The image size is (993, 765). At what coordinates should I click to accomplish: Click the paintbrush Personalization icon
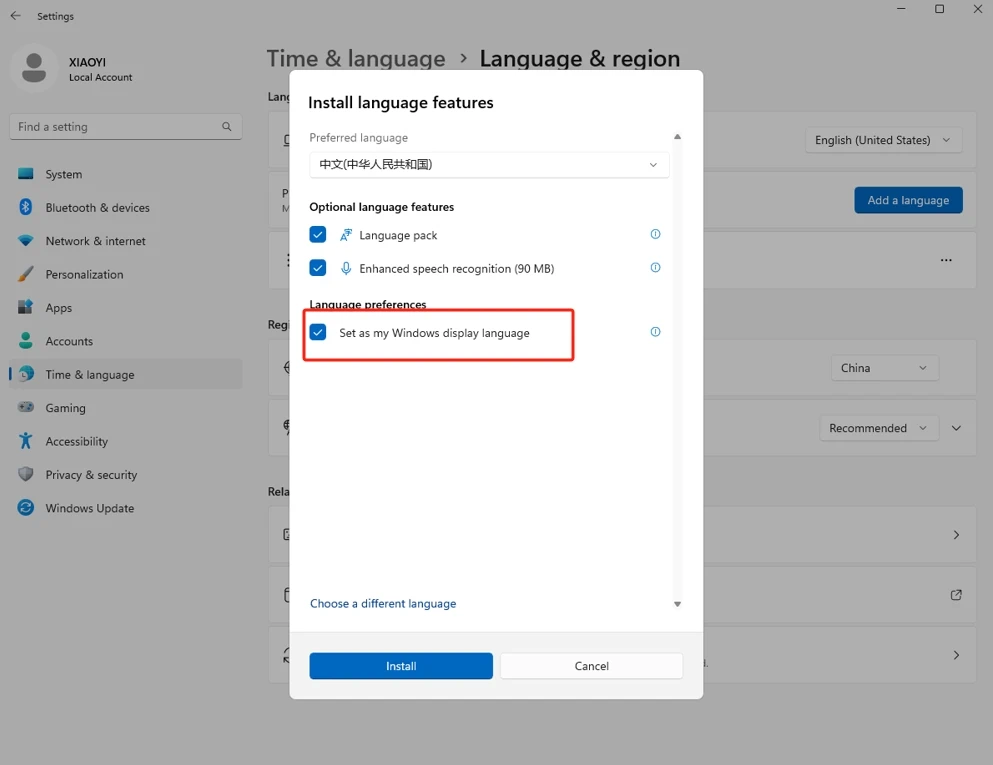[25, 274]
